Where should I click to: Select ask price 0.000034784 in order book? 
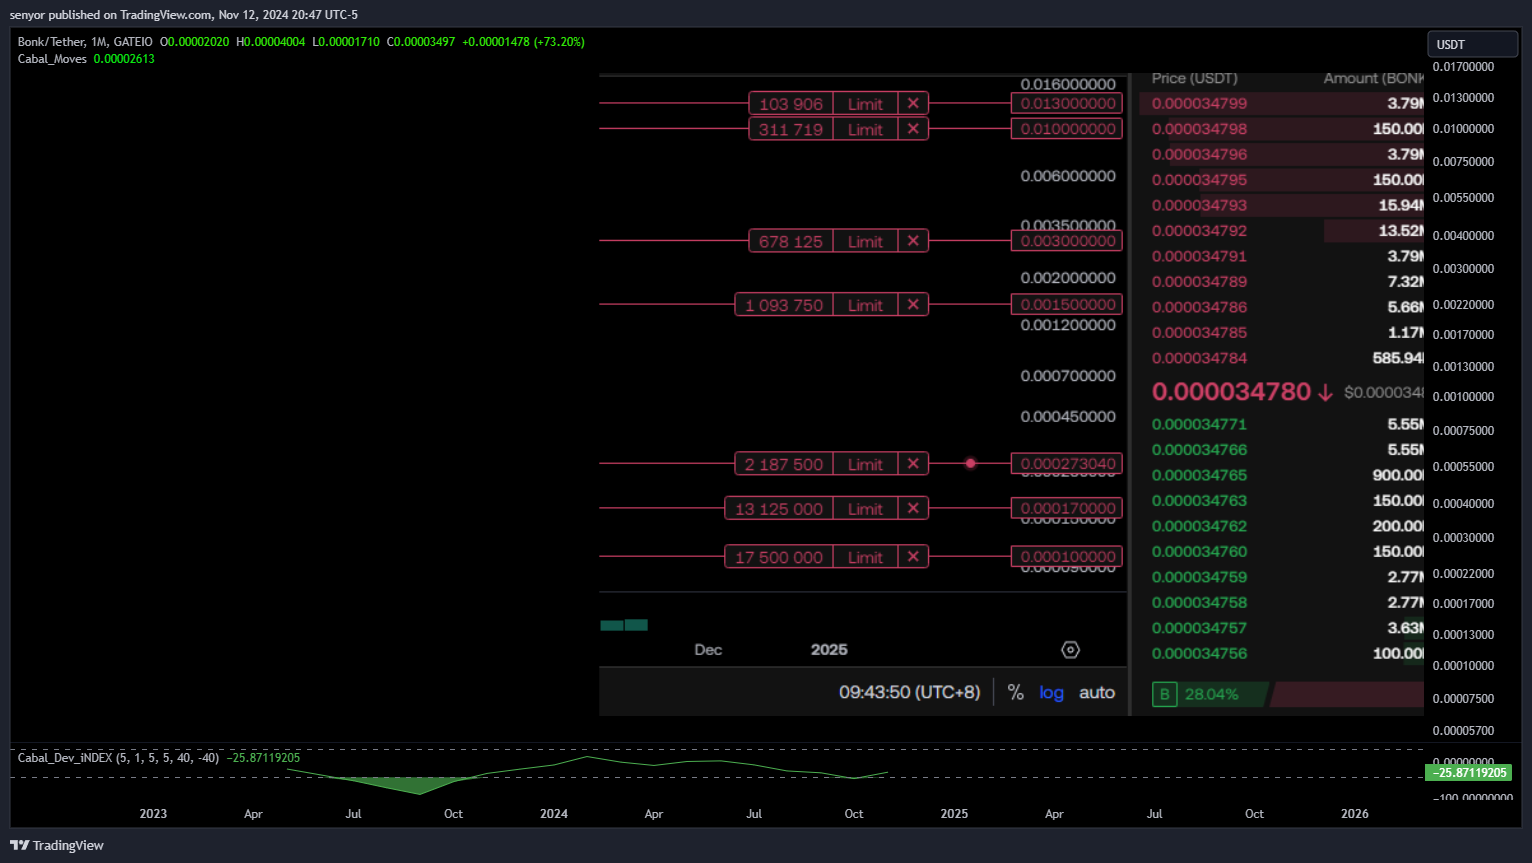[x=1199, y=358]
